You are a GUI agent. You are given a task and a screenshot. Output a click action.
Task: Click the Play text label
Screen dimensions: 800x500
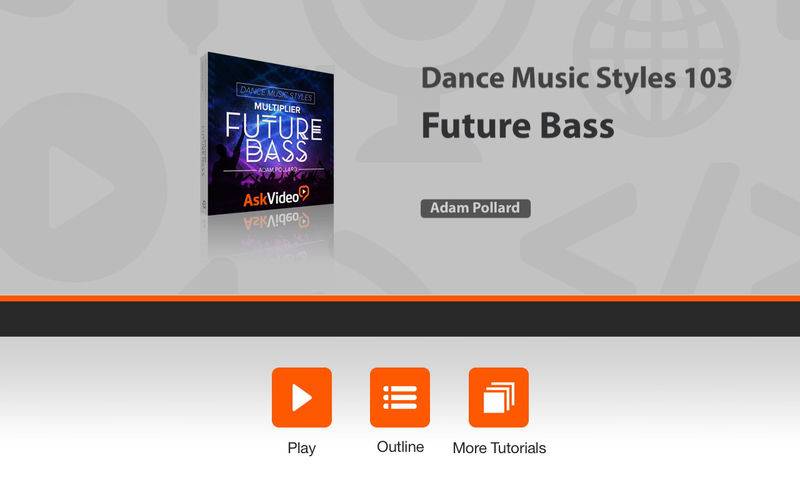(x=302, y=448)
